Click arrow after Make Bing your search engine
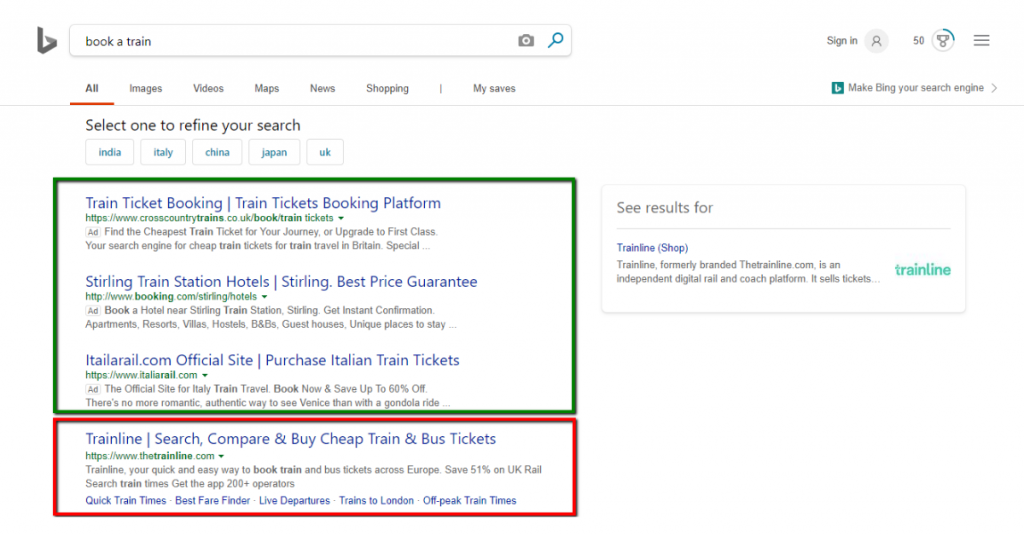1024x536 pixels. pos(994,88)
